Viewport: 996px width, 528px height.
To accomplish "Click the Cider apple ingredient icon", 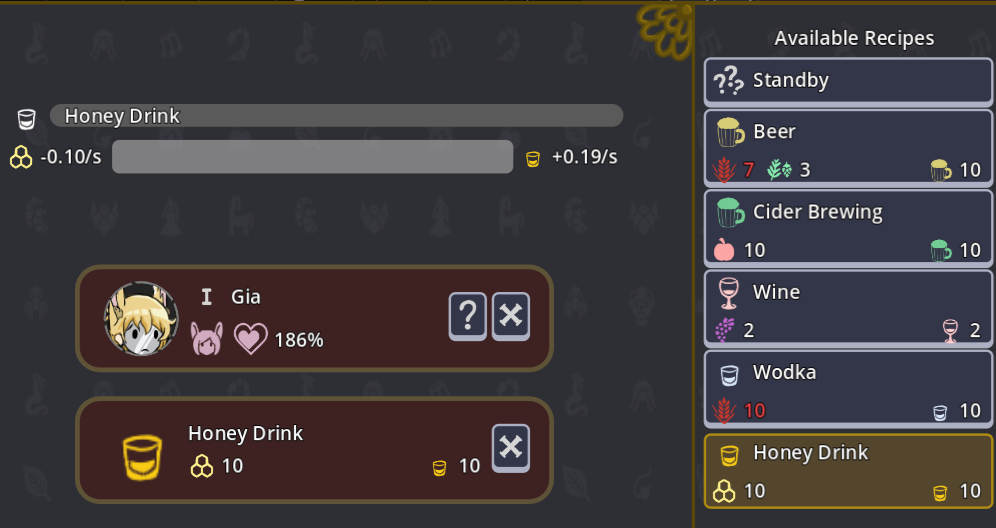I will pos(724,250).
